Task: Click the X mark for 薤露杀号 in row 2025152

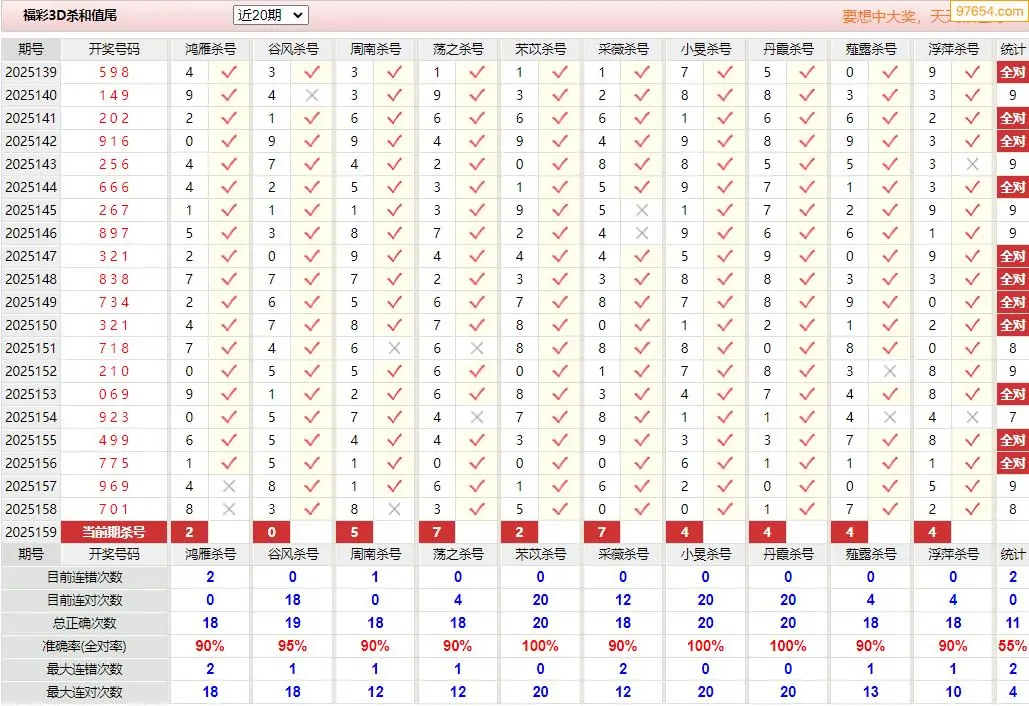Action: pos(890,371)
